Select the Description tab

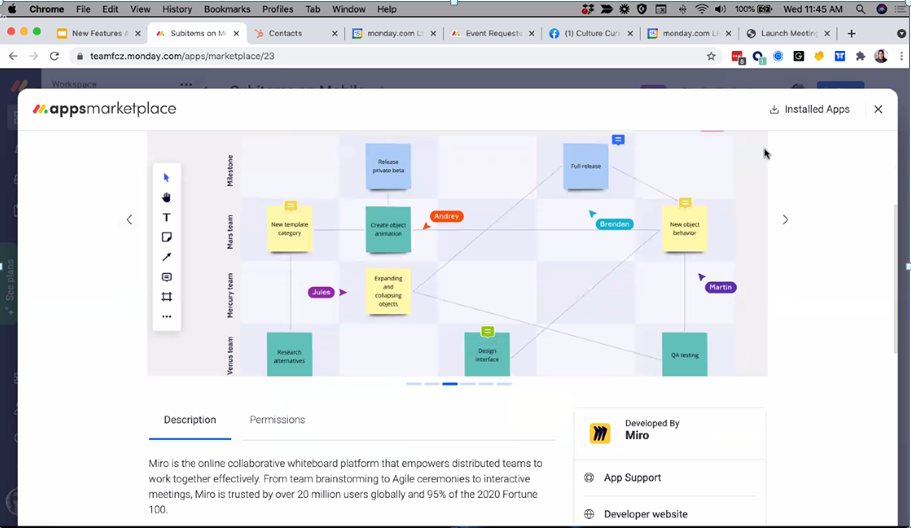[190, 420]
